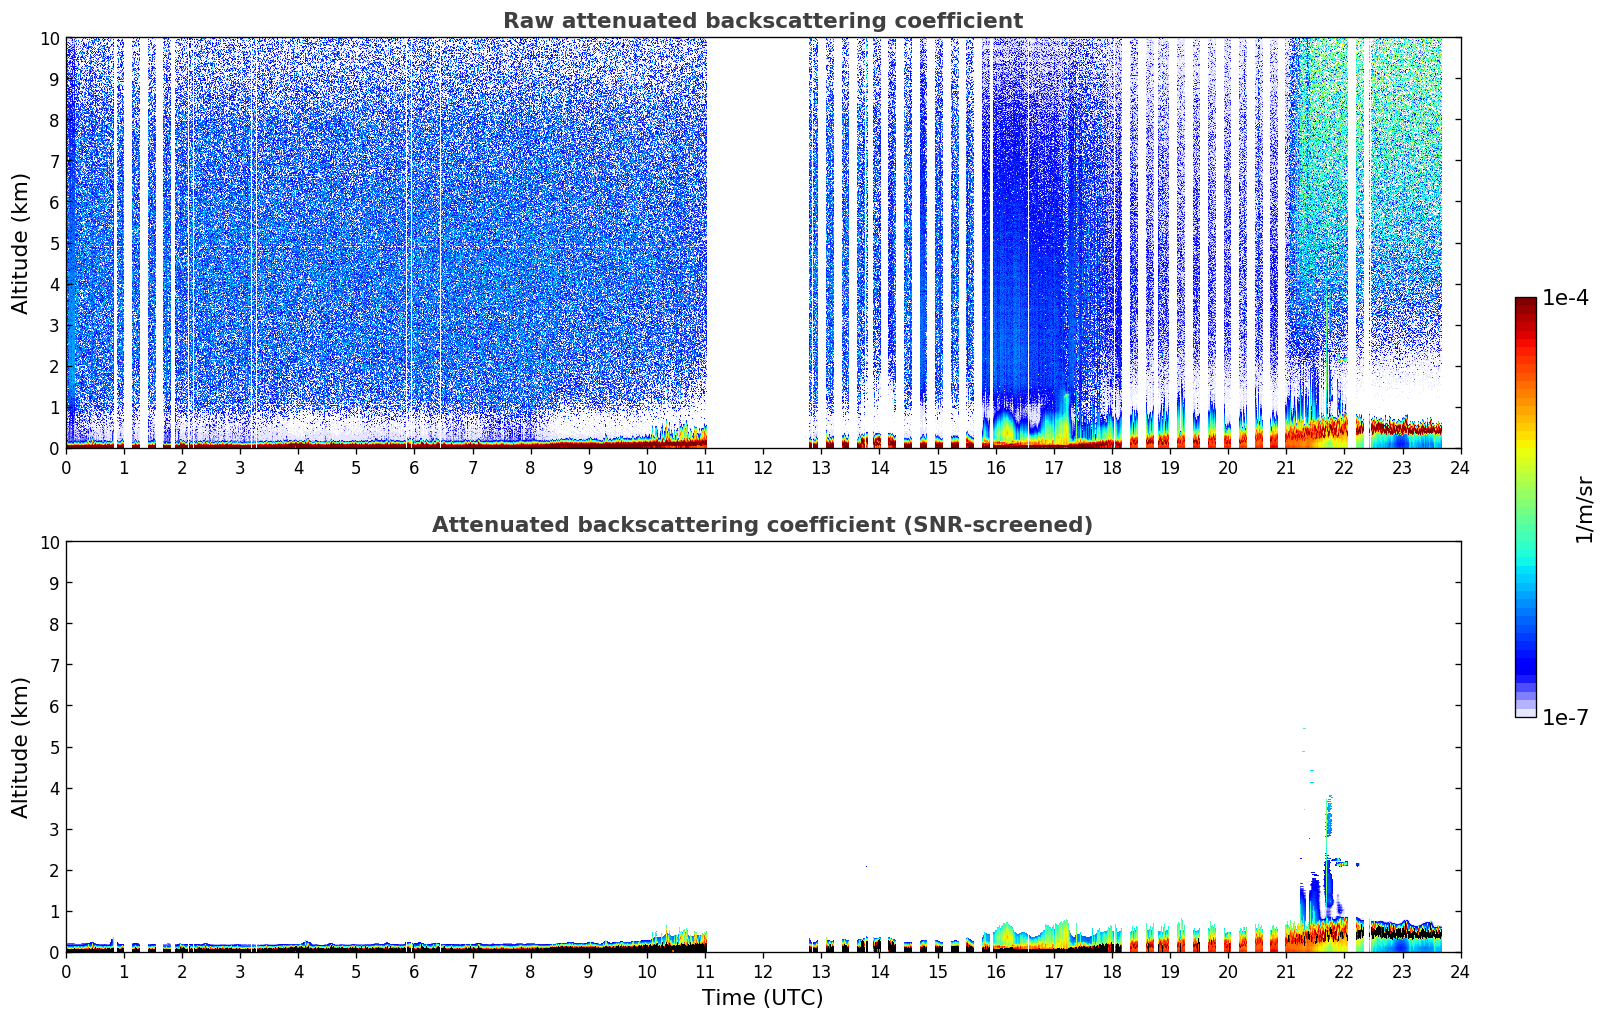Click the '5' altitude tick of the raw plot
Screen dimensions: 1606x1020
(56, 243)
